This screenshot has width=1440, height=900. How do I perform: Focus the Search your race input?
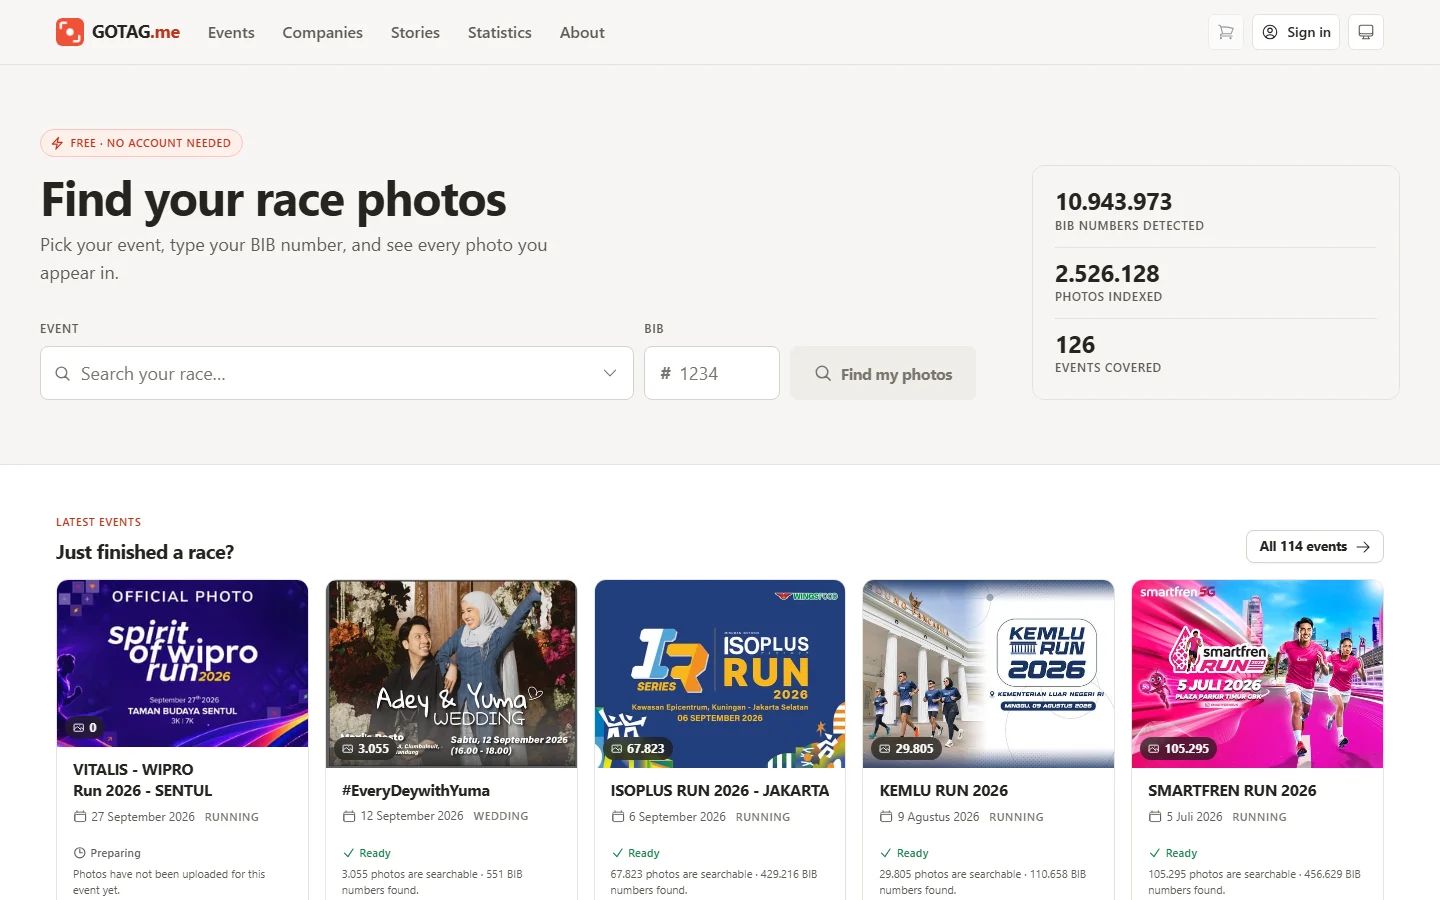[x=337, y=373]
